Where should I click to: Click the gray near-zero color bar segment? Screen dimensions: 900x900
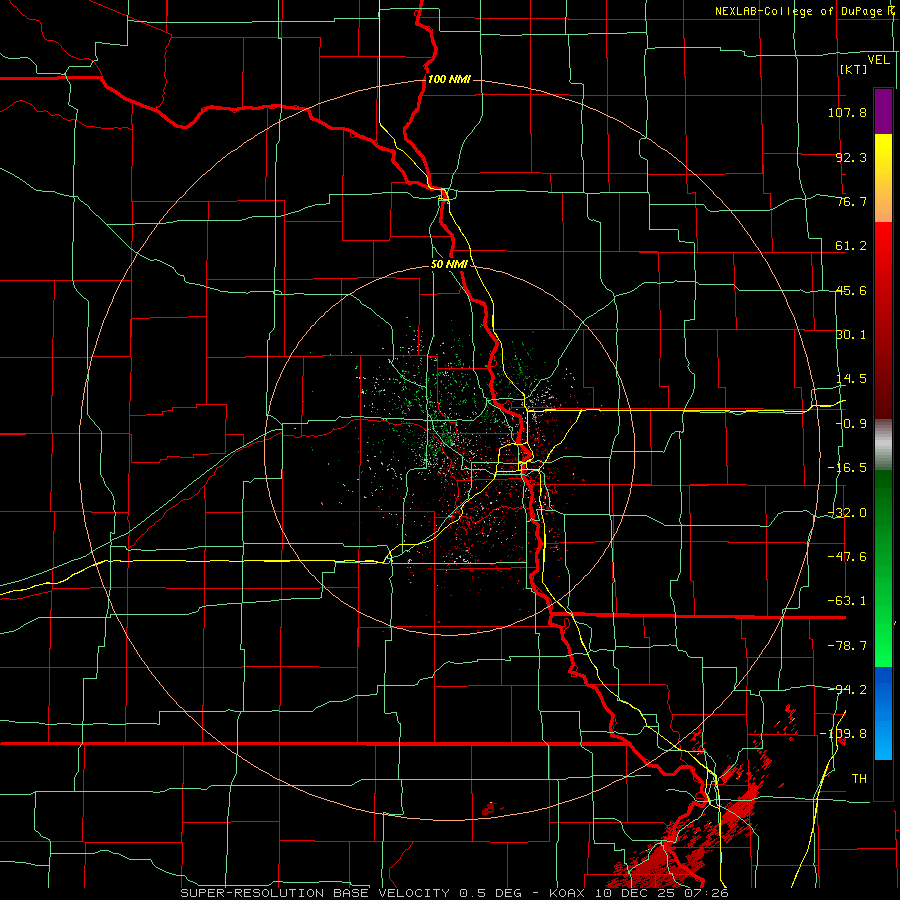[x=883, y=445]
